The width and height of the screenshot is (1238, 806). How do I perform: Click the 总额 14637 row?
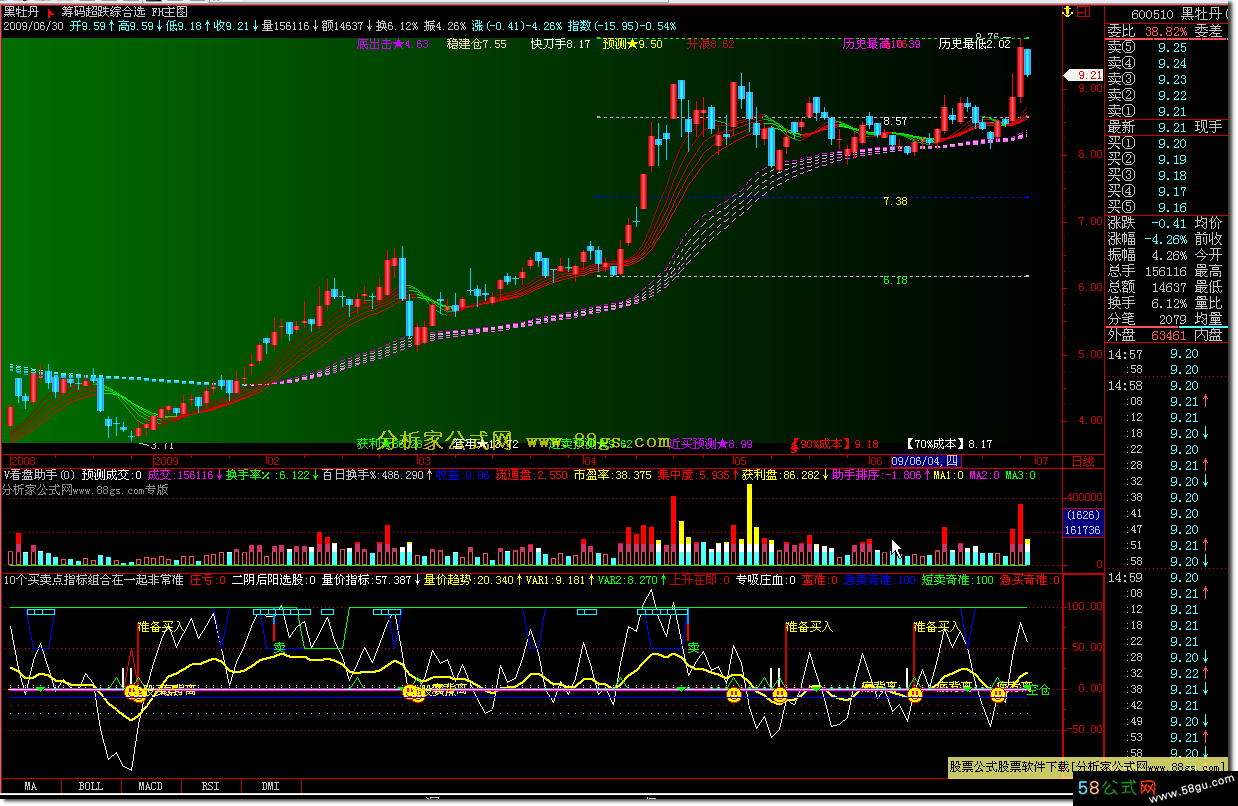point(1148,287)
